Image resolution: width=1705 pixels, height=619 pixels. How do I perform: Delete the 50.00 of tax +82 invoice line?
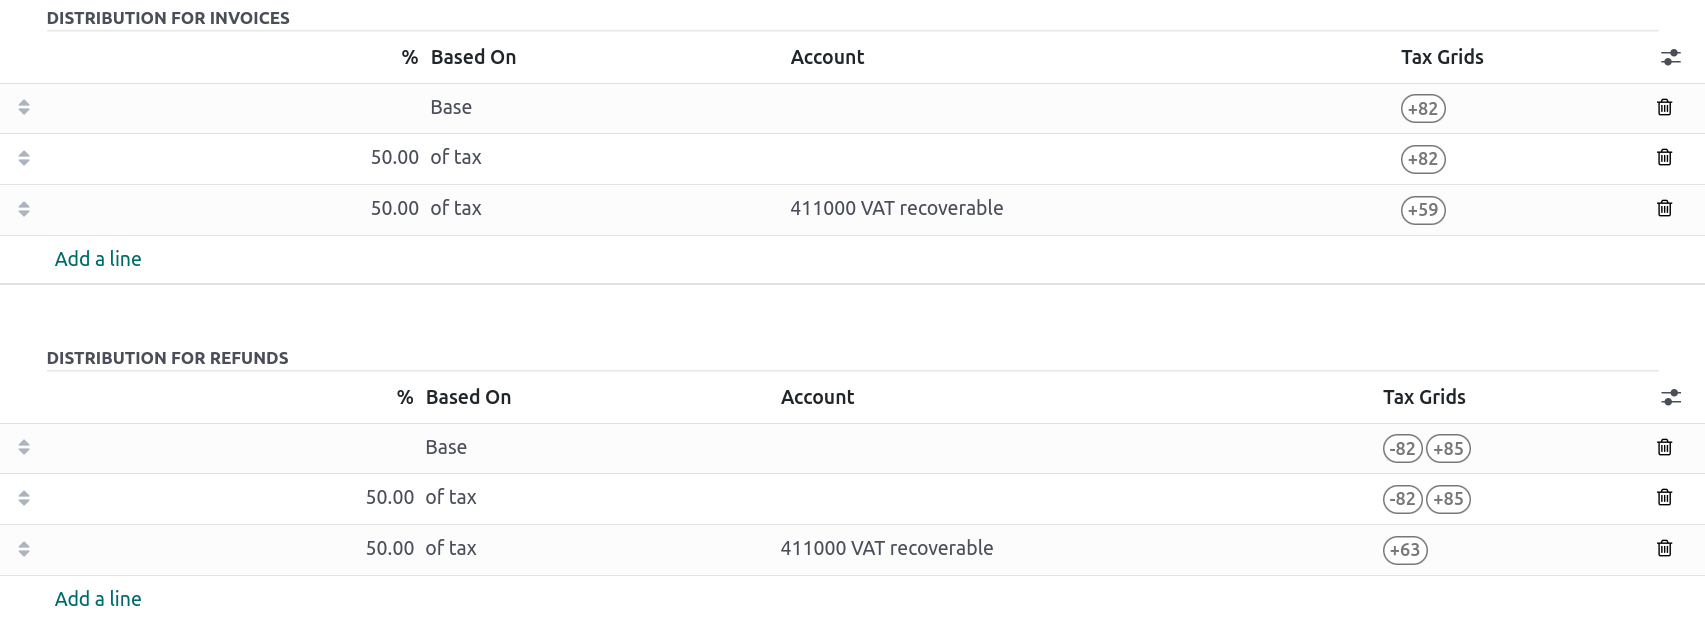(x=1664, y=157)
